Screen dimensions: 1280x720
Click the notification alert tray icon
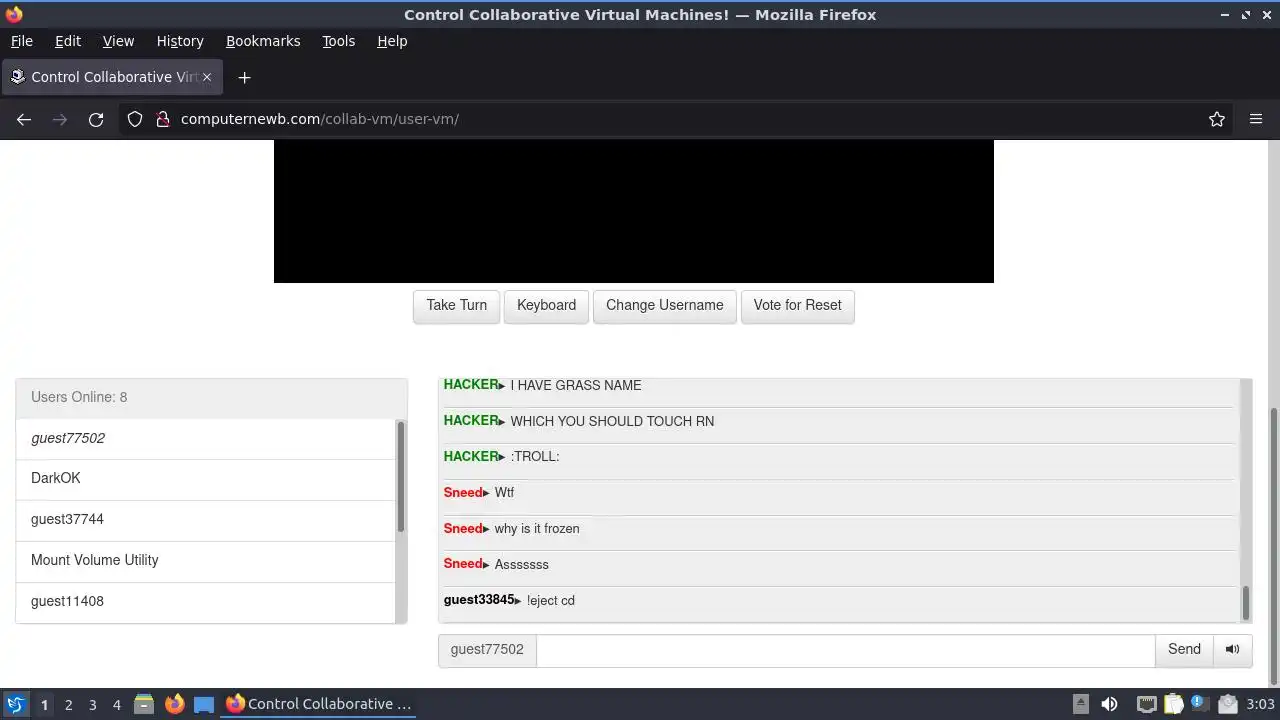tap(1200, 704)
